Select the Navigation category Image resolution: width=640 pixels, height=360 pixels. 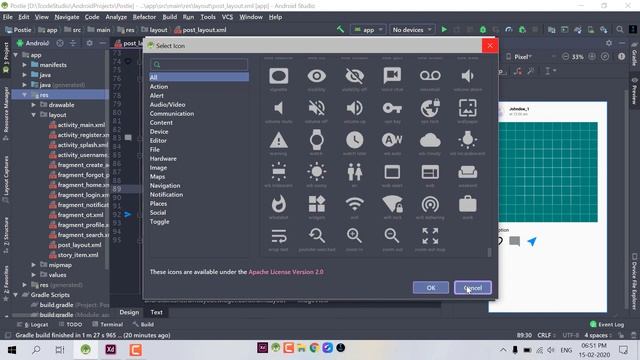coord(165,185)
